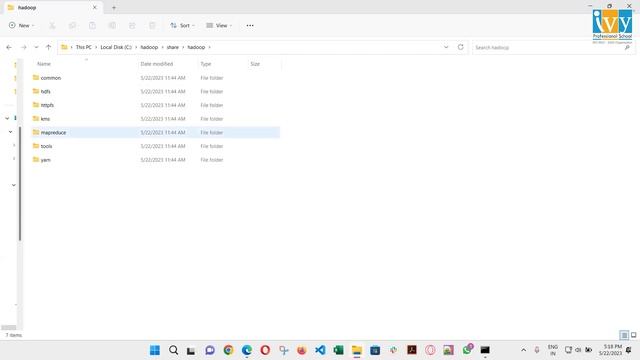Image resolution: width=640 pixels, height=360 pixels.
Task: Select the common folder
Action: pyautogui.click(x=156, y=78)
